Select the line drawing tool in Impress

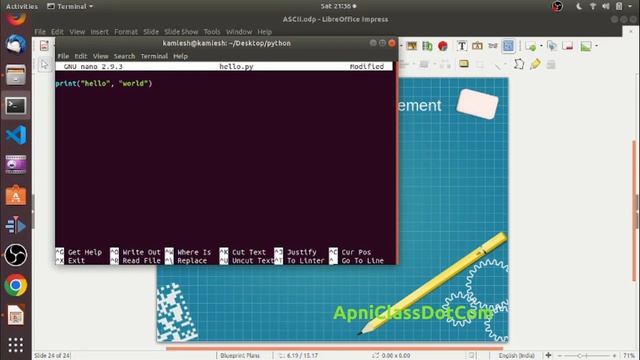pos(498,64)
